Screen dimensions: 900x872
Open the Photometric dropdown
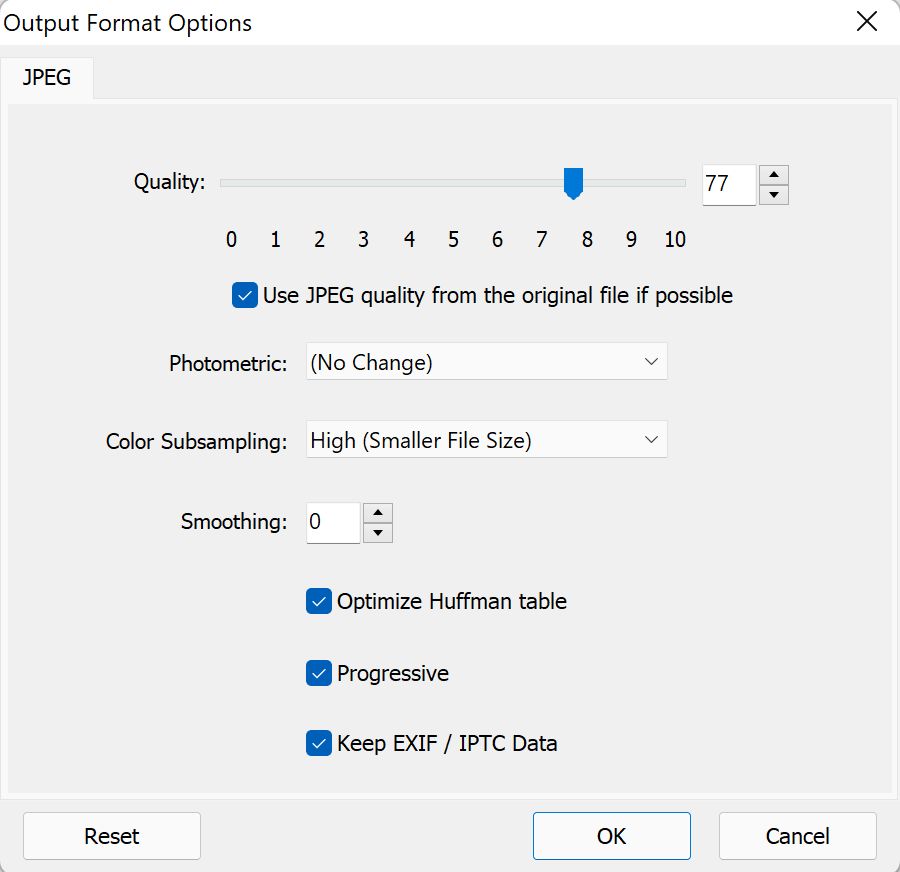(x=487, y=362)
